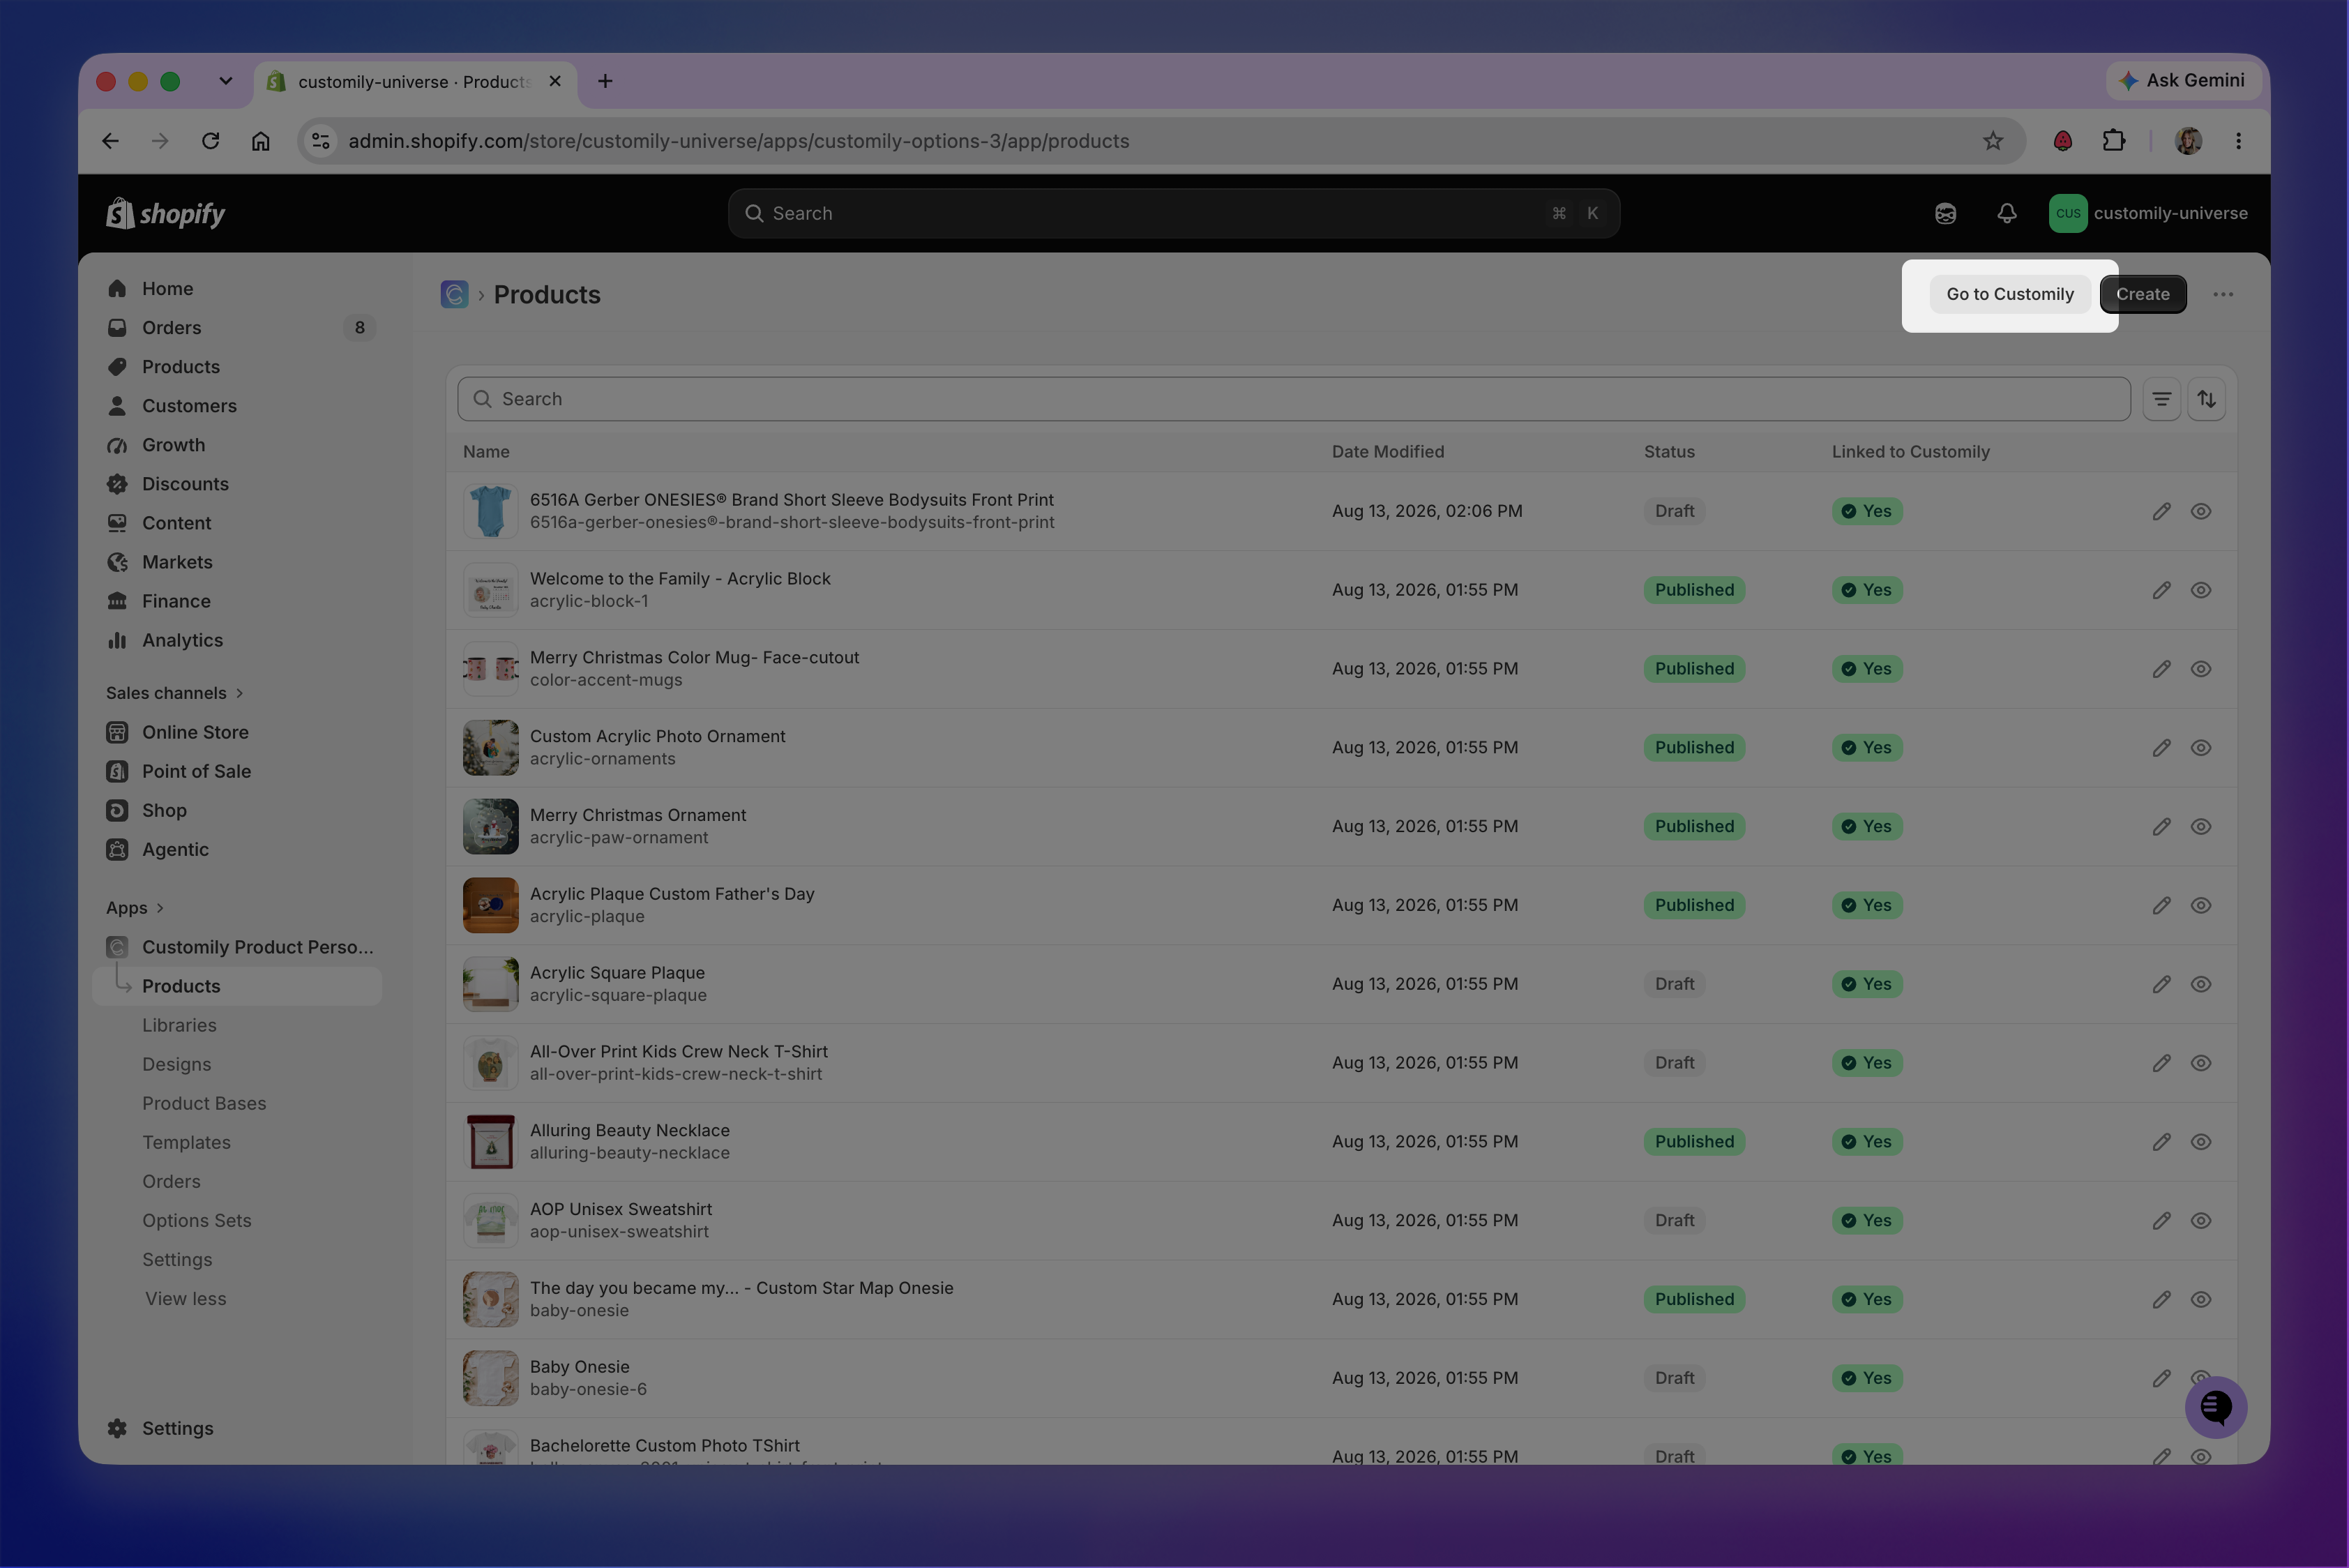Open the Chrome profile avatar
This screenshot has width=2349, height=1568.
(2188, 141)
